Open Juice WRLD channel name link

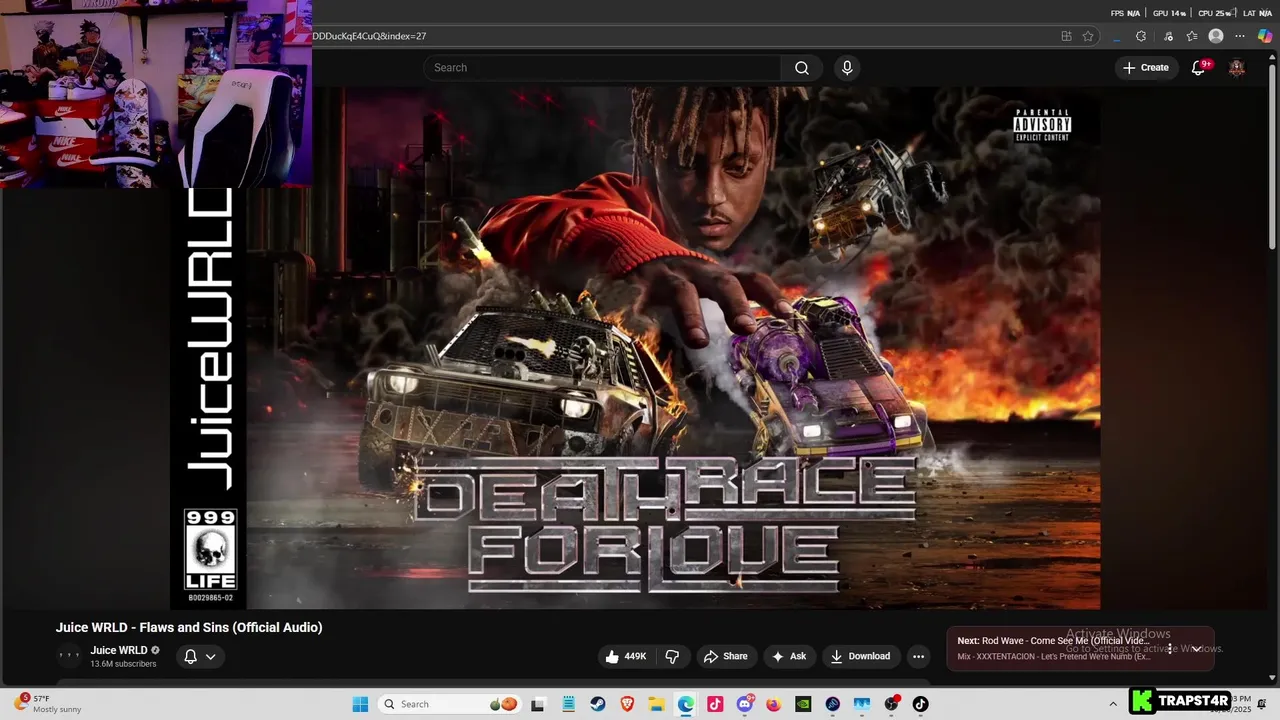(118, 650)
